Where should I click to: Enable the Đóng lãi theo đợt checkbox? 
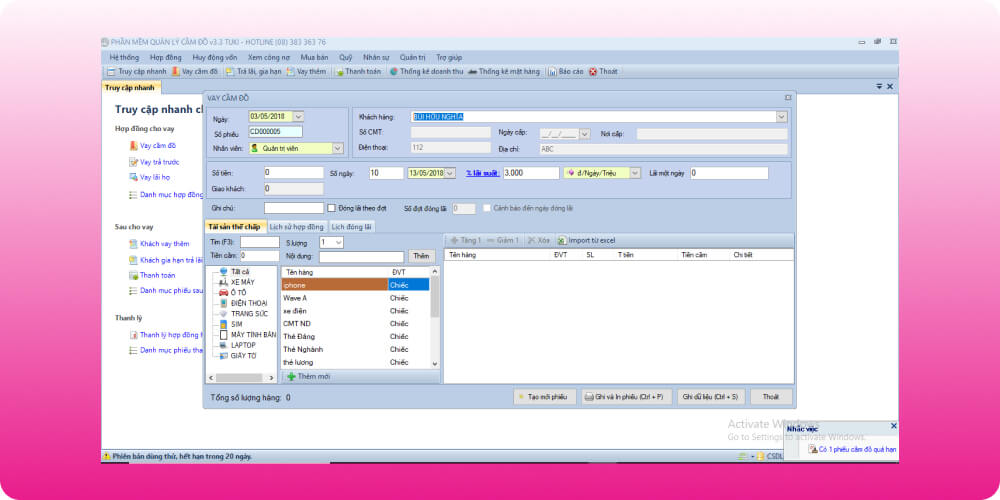(332, 208)
